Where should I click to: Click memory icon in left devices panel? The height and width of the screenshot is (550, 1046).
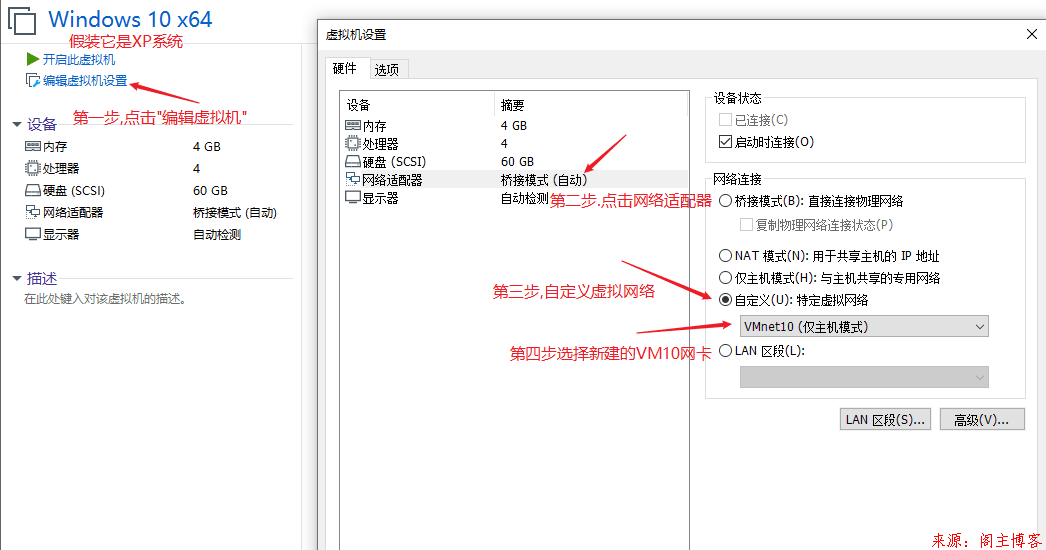click(x=33, y=146)
